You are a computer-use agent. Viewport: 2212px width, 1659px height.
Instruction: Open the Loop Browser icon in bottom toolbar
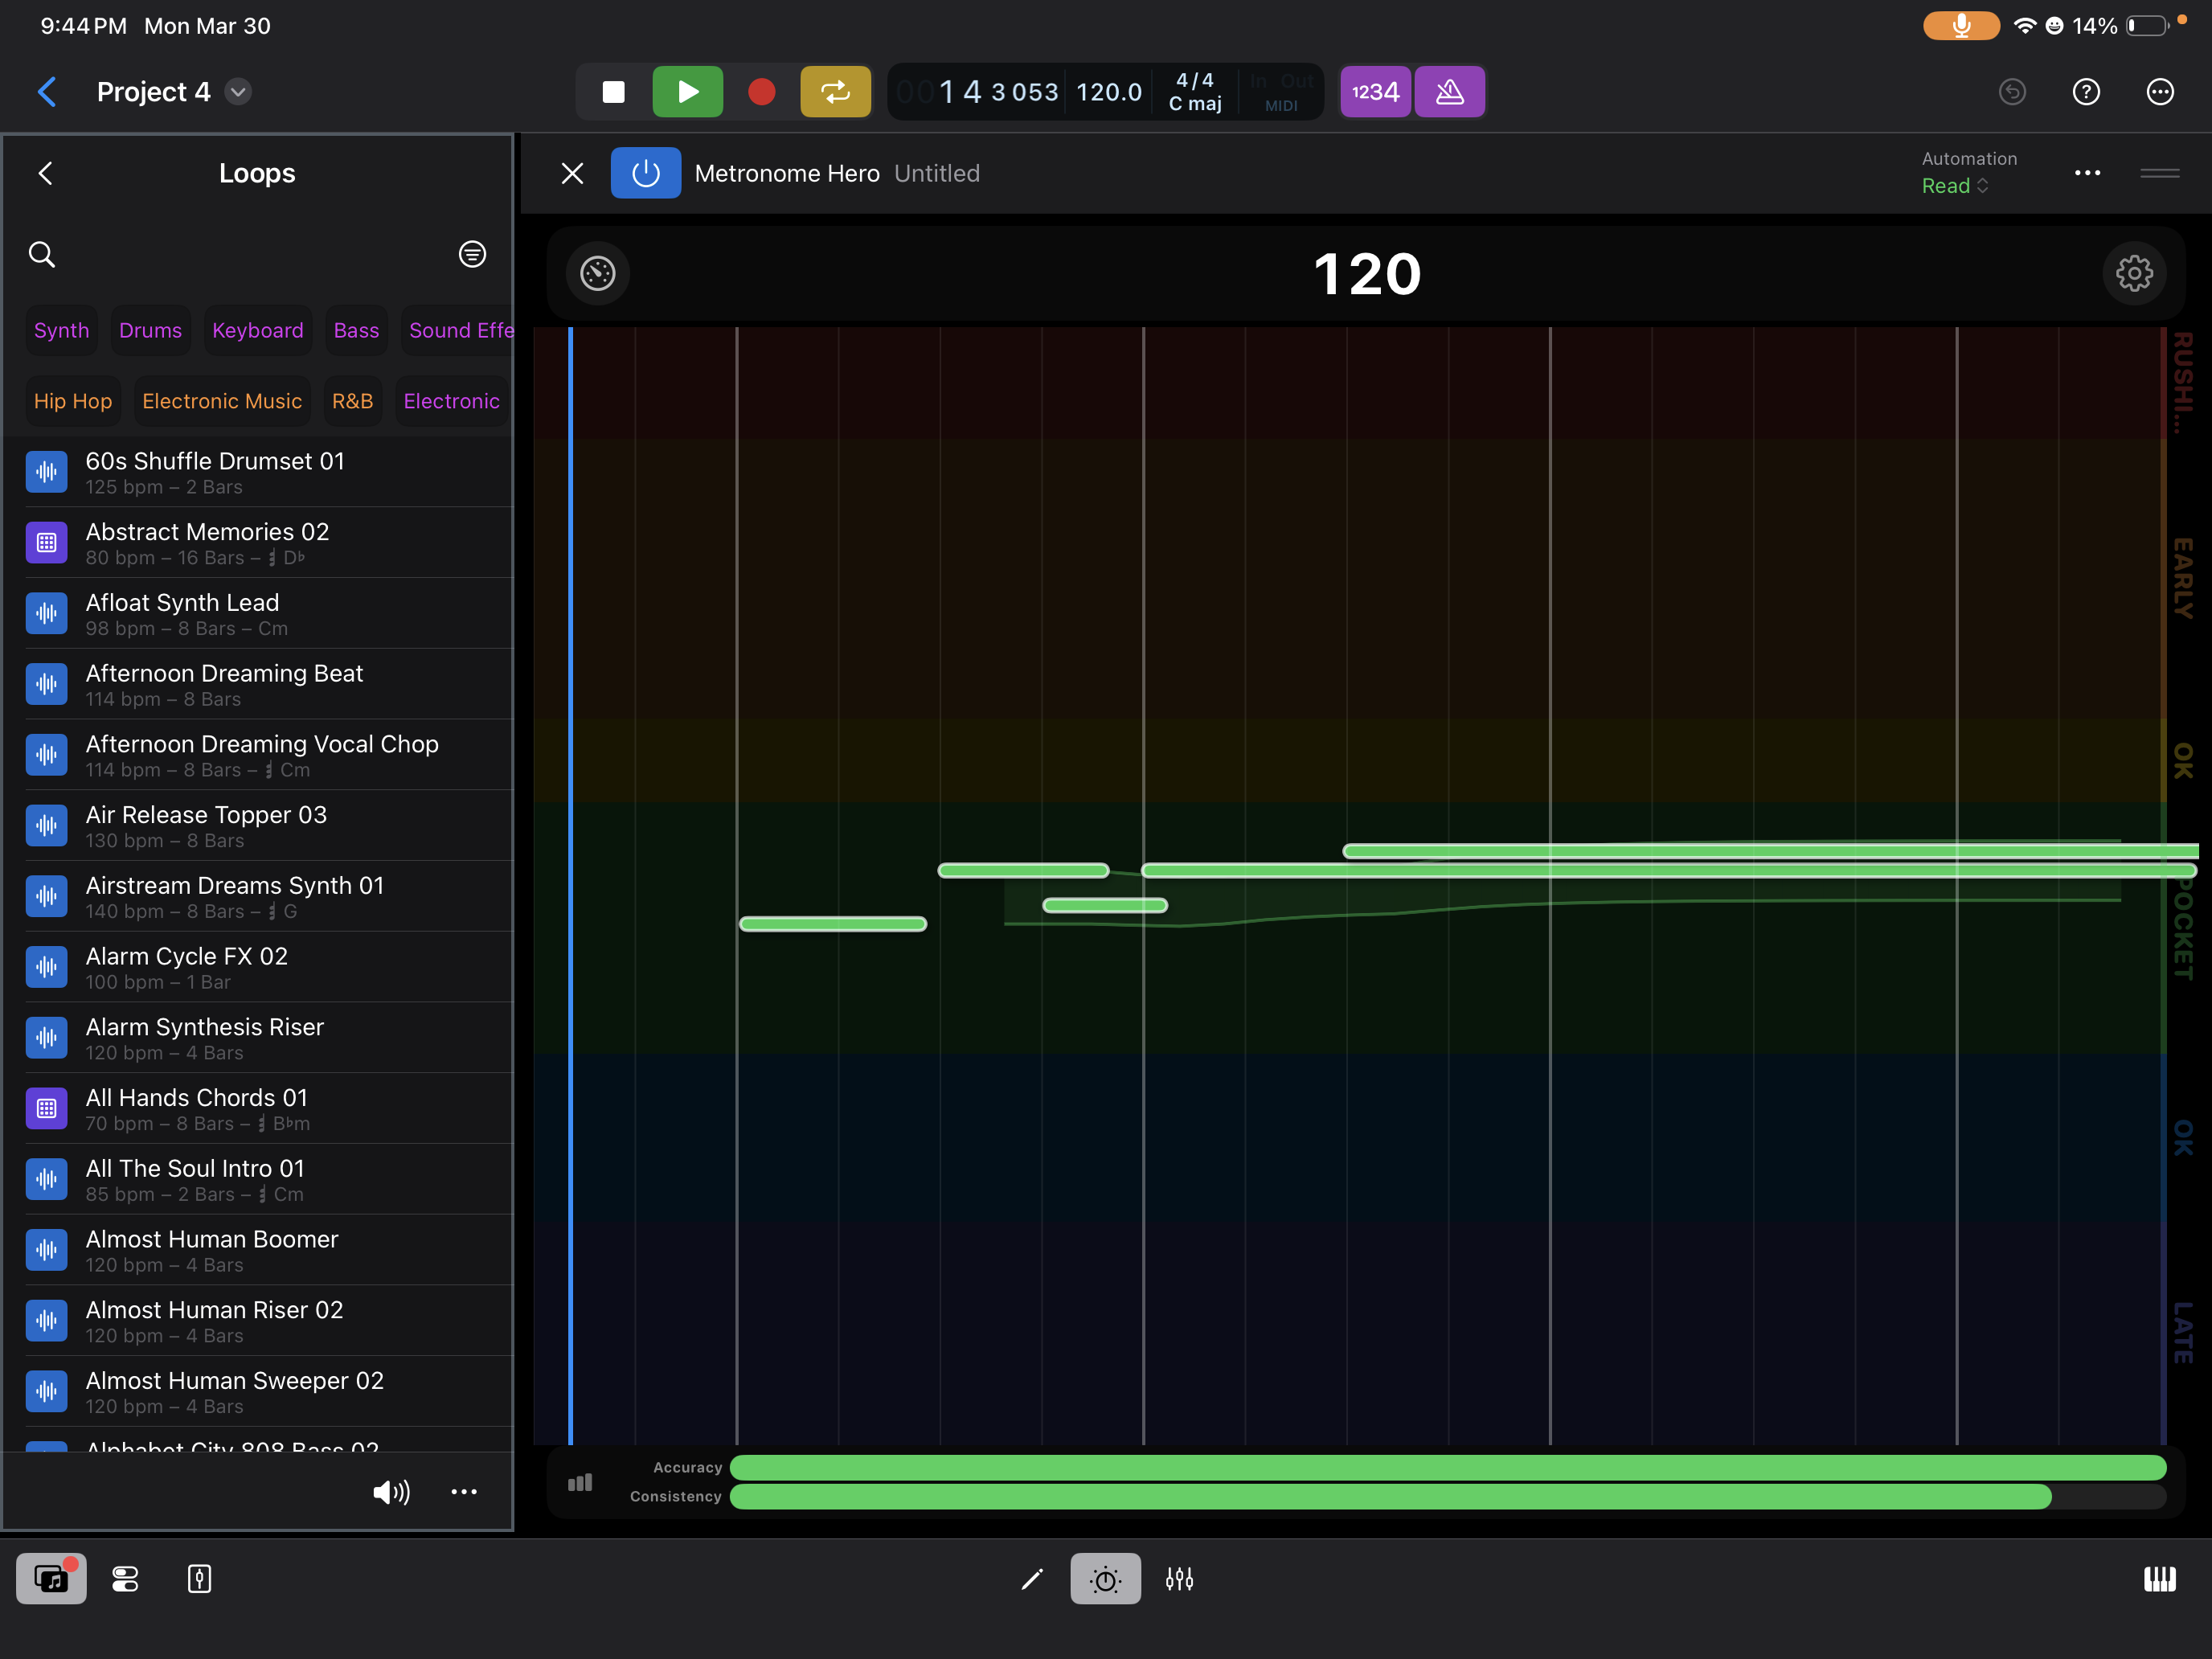pyautogui.click(x=51, y=1579)
